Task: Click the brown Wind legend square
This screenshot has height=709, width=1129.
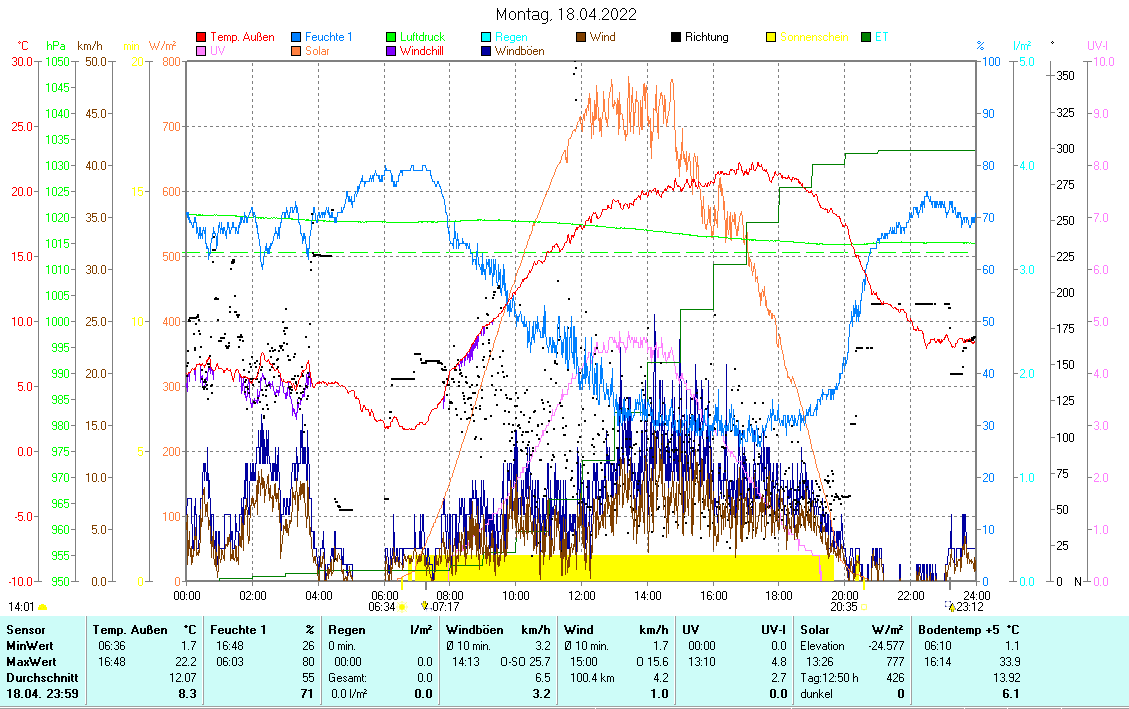Action: coord(581,37)
